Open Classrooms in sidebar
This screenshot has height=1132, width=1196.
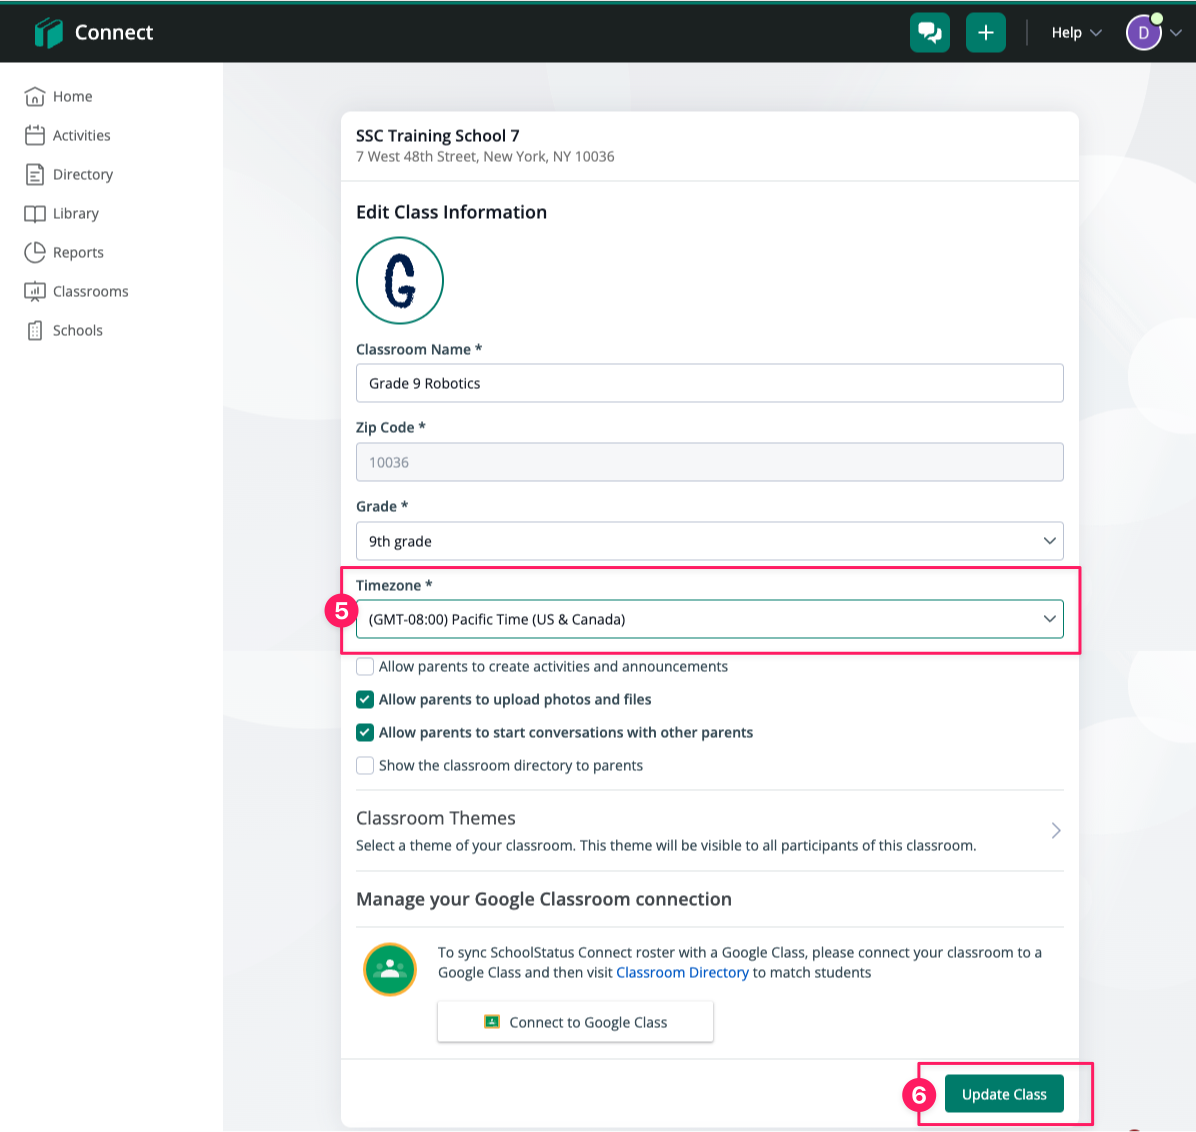click(90, 291)
